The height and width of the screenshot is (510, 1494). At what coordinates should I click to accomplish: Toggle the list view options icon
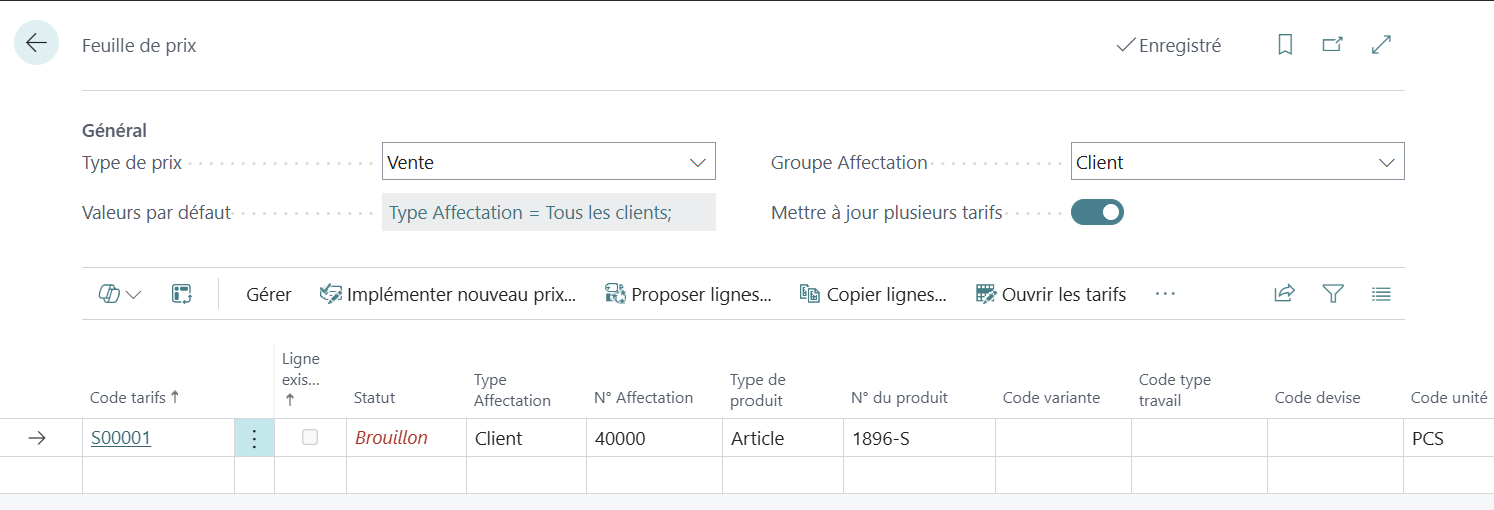[1381, 294]
